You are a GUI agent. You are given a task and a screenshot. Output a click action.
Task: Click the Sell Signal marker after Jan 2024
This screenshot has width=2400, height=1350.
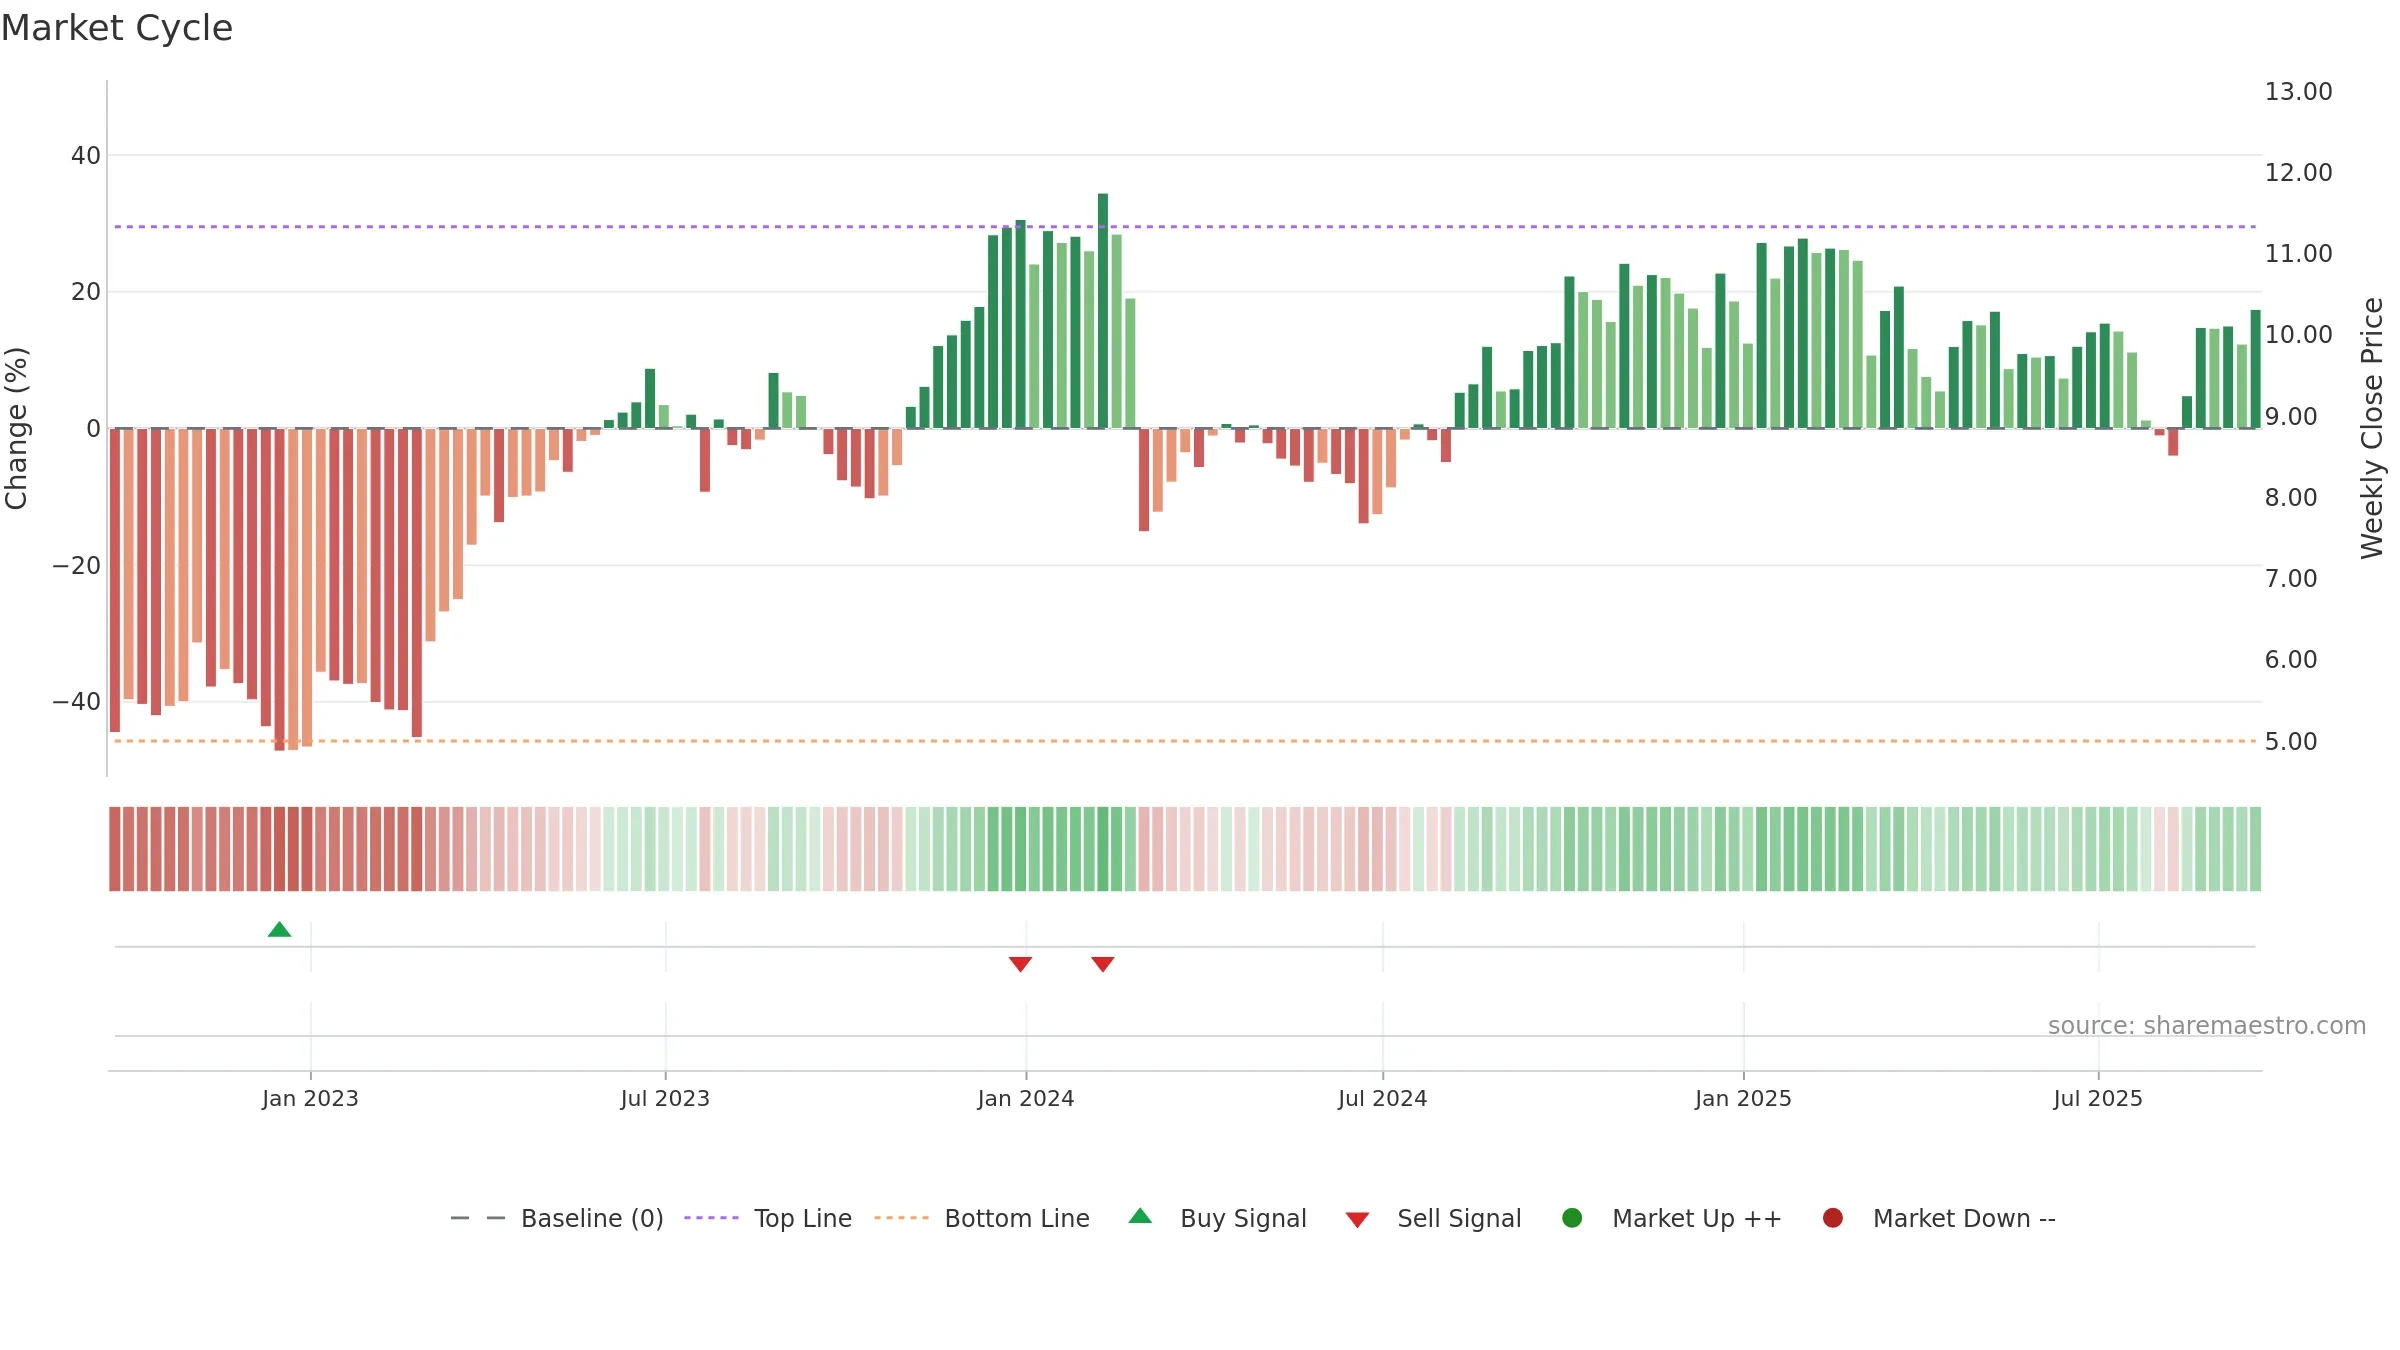tap(1103, 964)
